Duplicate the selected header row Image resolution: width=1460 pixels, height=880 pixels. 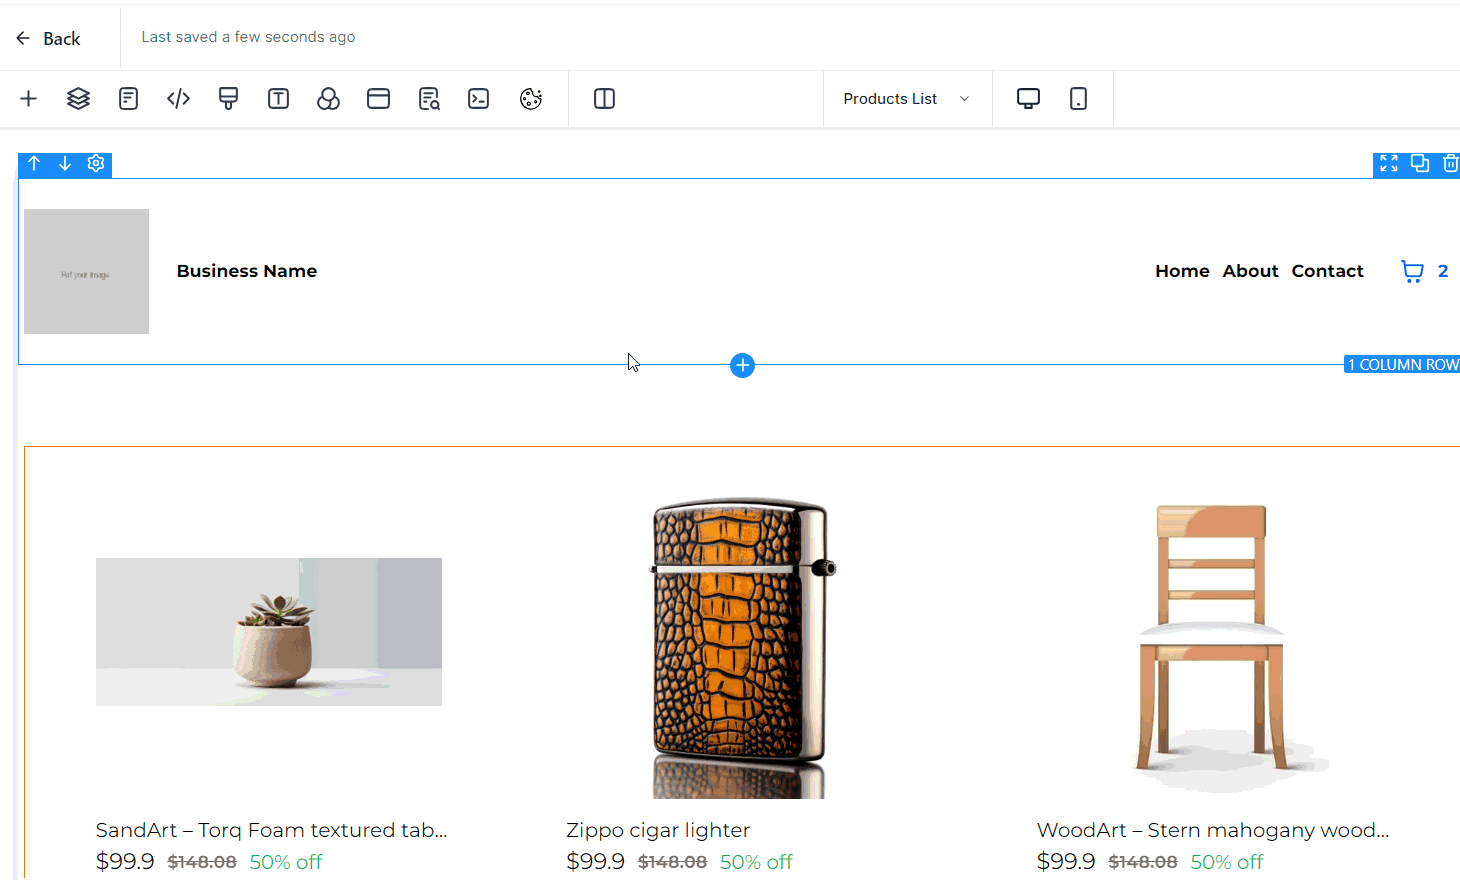(x=1419, y=163)
